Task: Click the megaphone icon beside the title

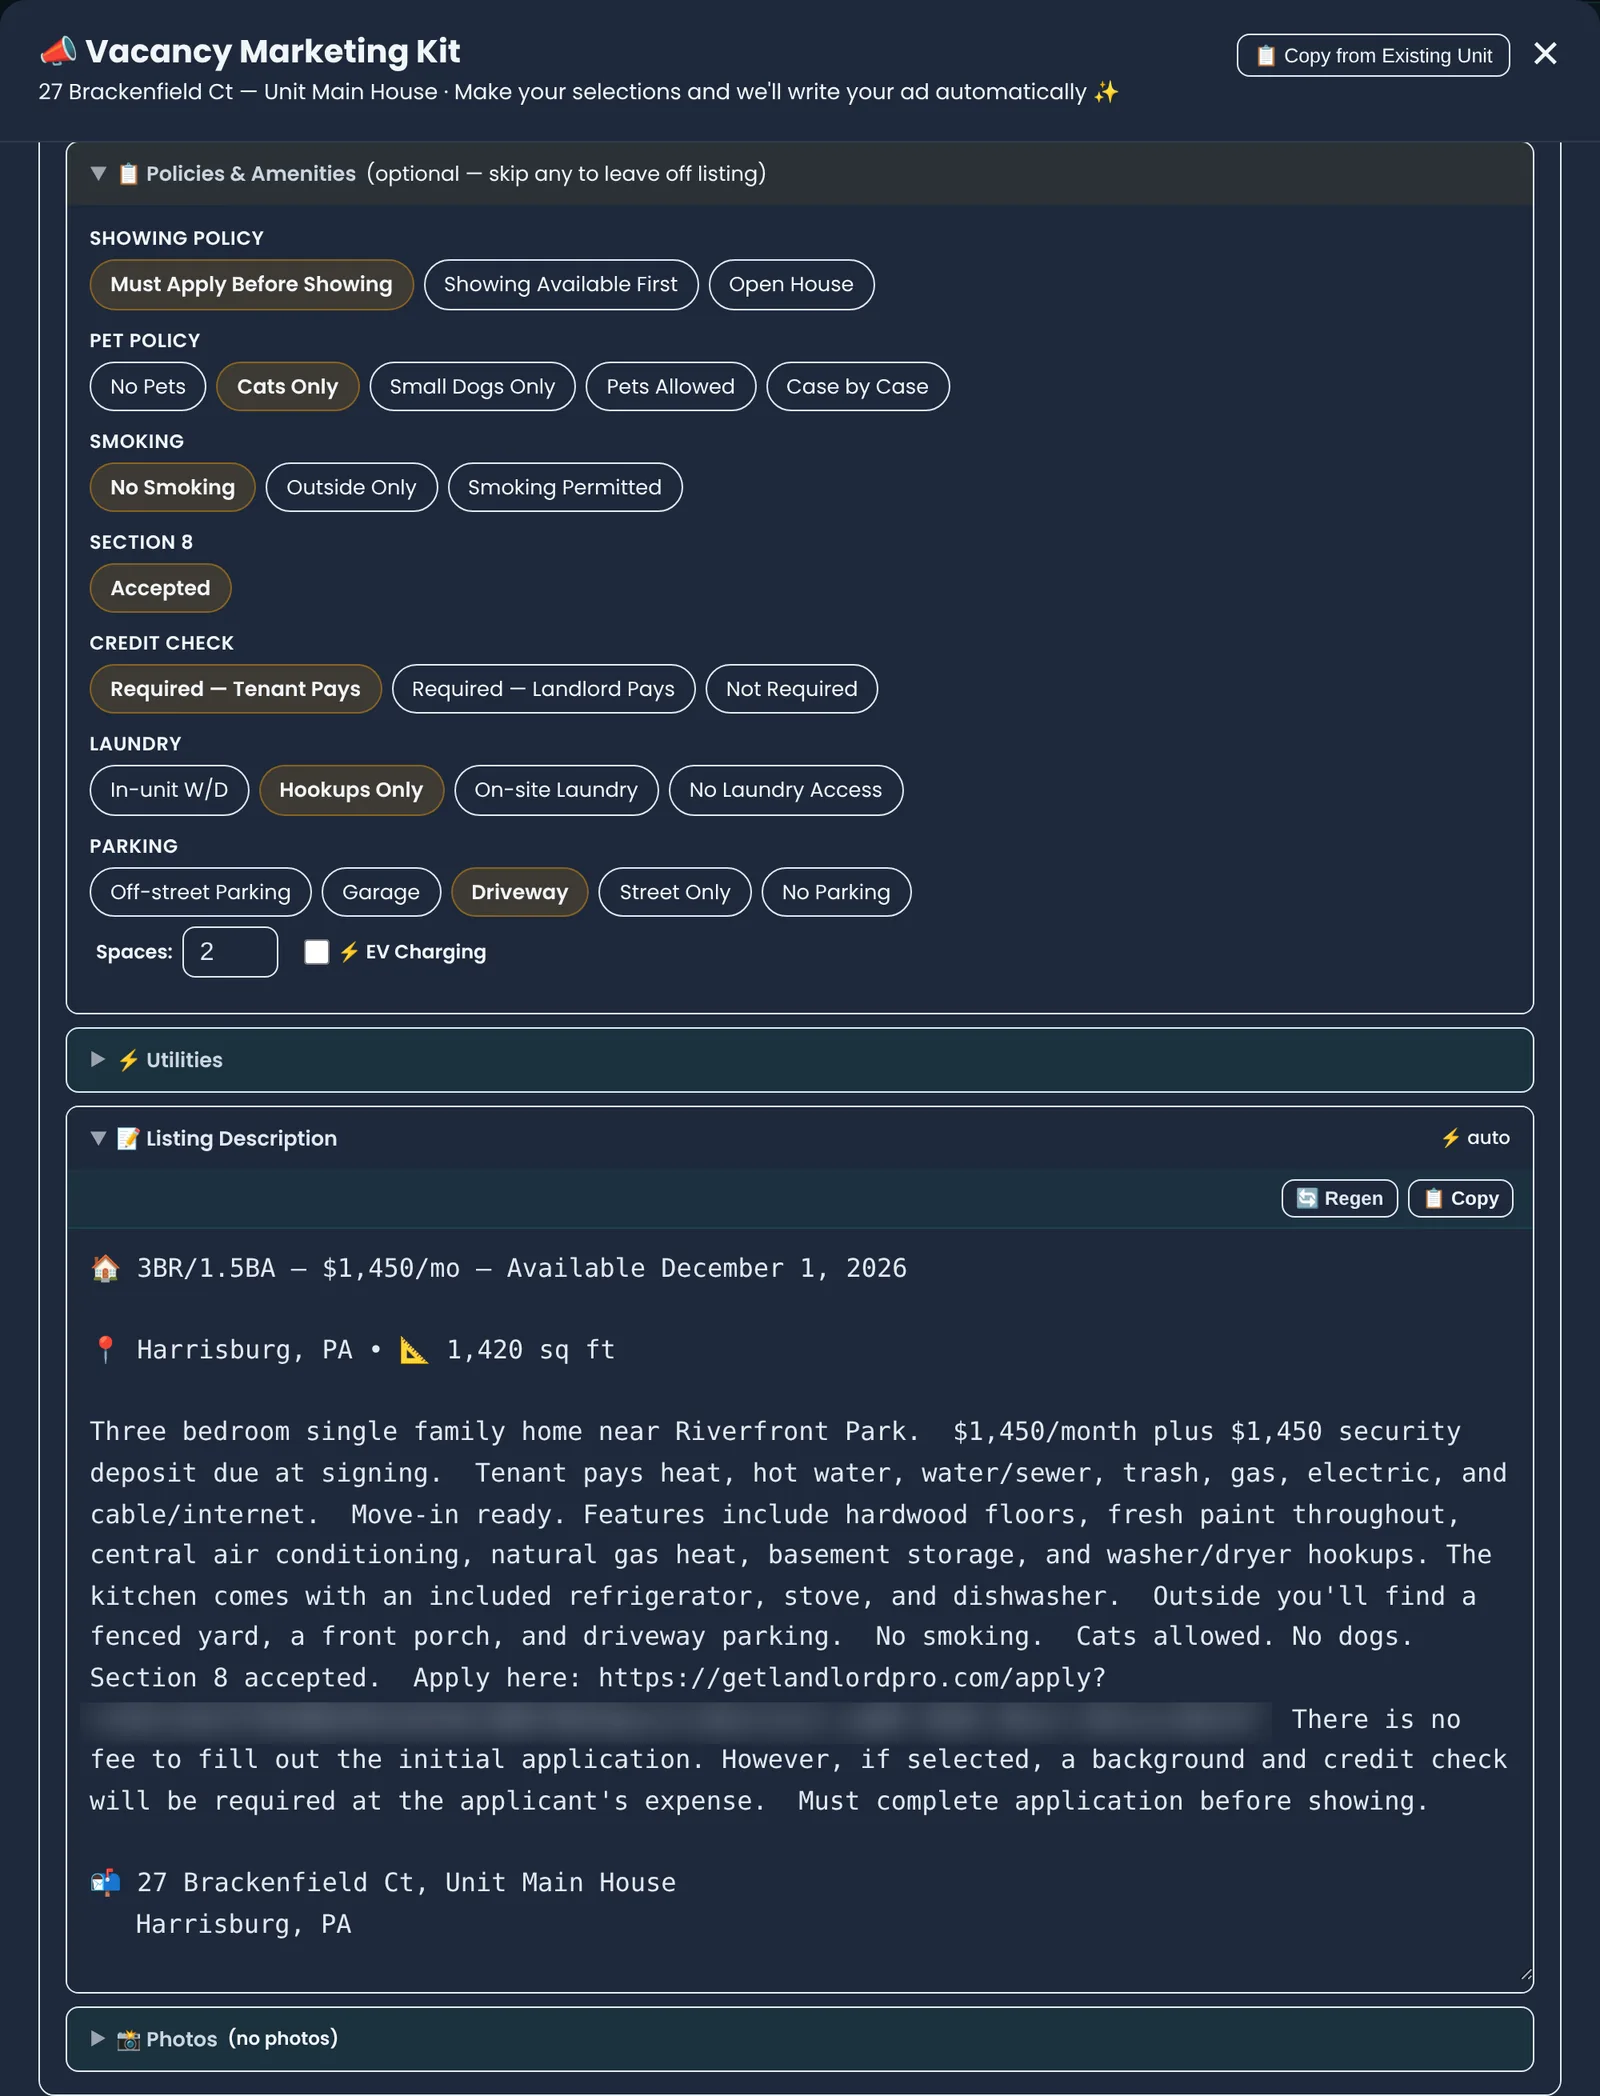Action: (x=58, y=51)
